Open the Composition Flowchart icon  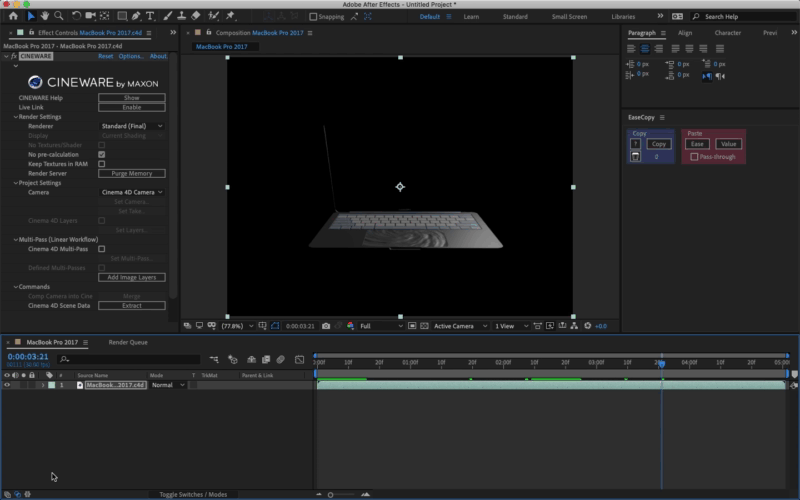(x=574, y=326)
